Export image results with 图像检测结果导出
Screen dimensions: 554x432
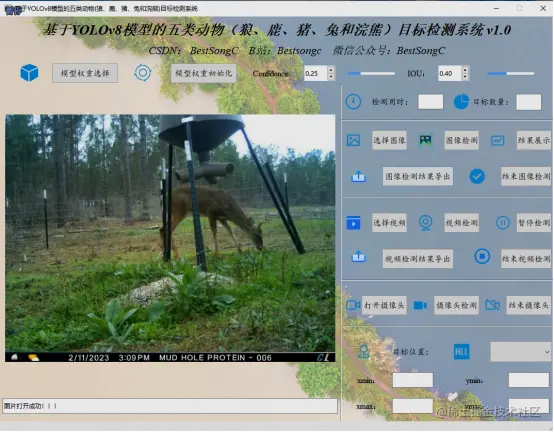[x=418, y=176]
